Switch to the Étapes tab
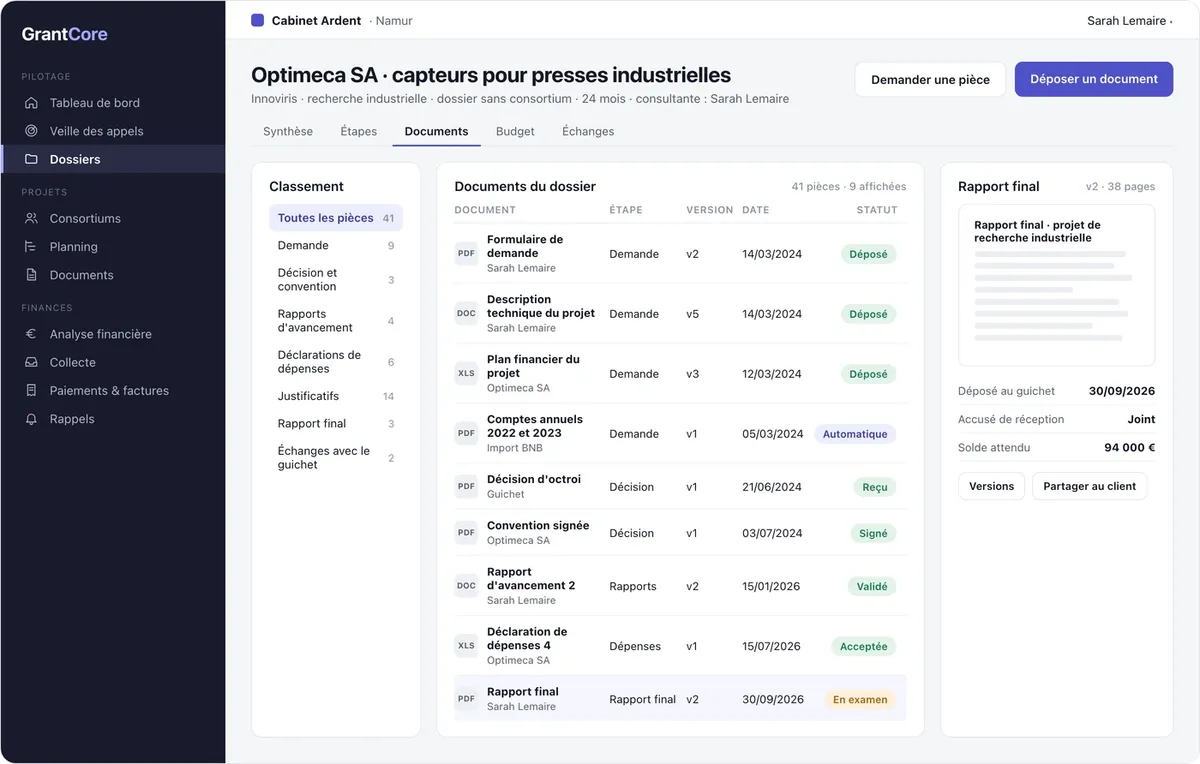1200x764 pixels. coord(359,131)
